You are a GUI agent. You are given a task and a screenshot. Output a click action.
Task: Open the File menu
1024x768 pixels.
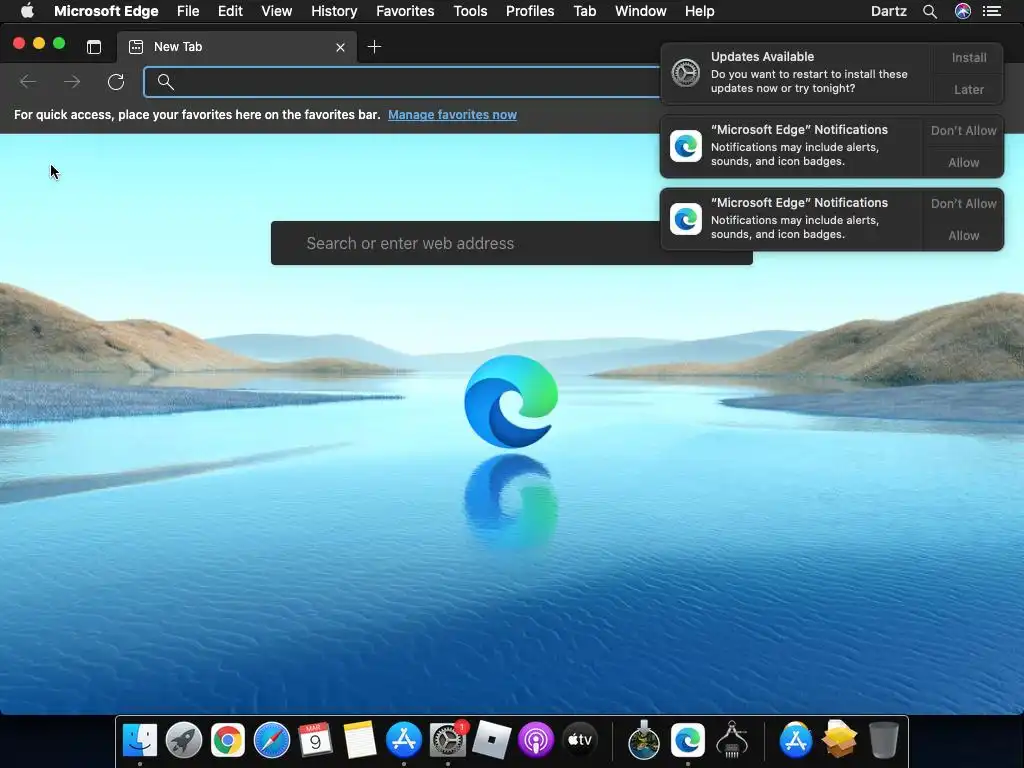click(x=188, y=11)
